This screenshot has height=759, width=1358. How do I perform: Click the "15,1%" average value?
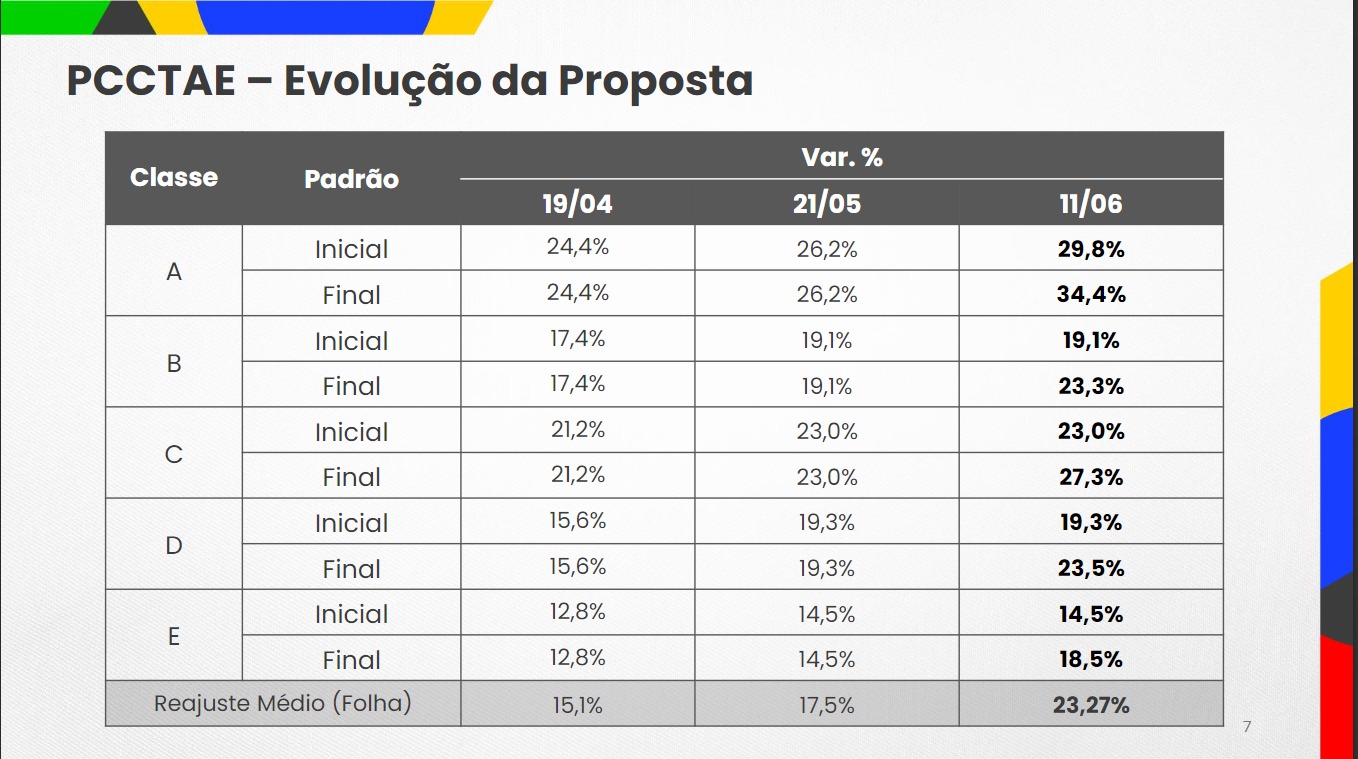pos(577,705)
